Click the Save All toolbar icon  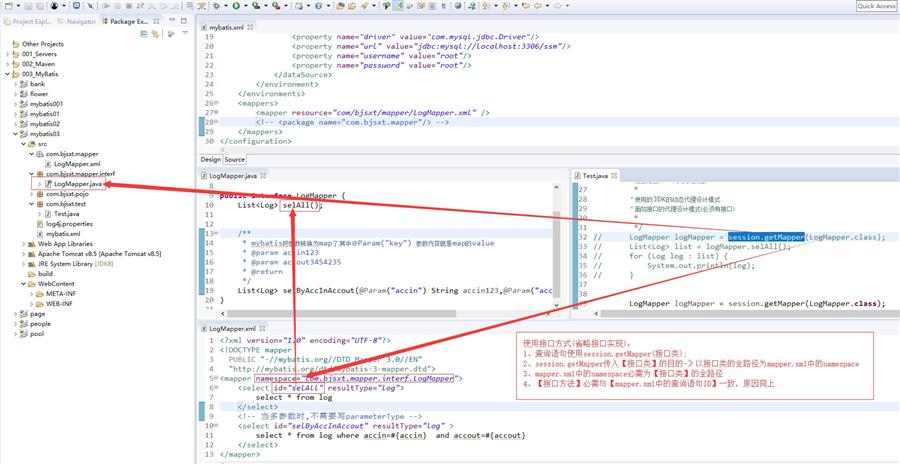point(40,6)
